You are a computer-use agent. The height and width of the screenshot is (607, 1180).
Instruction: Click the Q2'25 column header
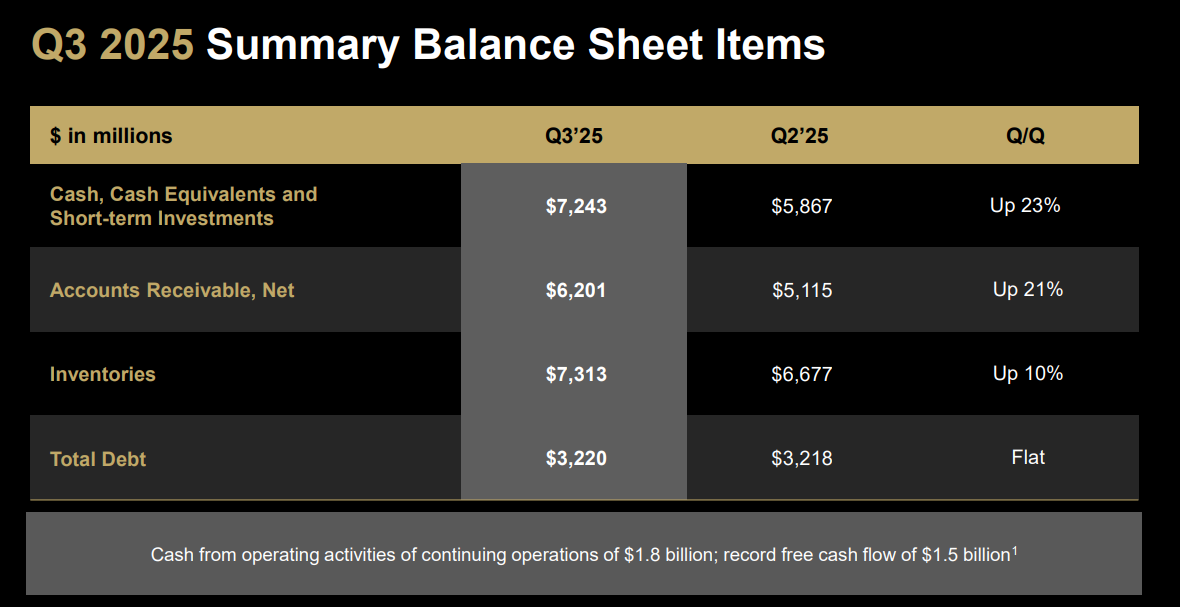[800, 136]
